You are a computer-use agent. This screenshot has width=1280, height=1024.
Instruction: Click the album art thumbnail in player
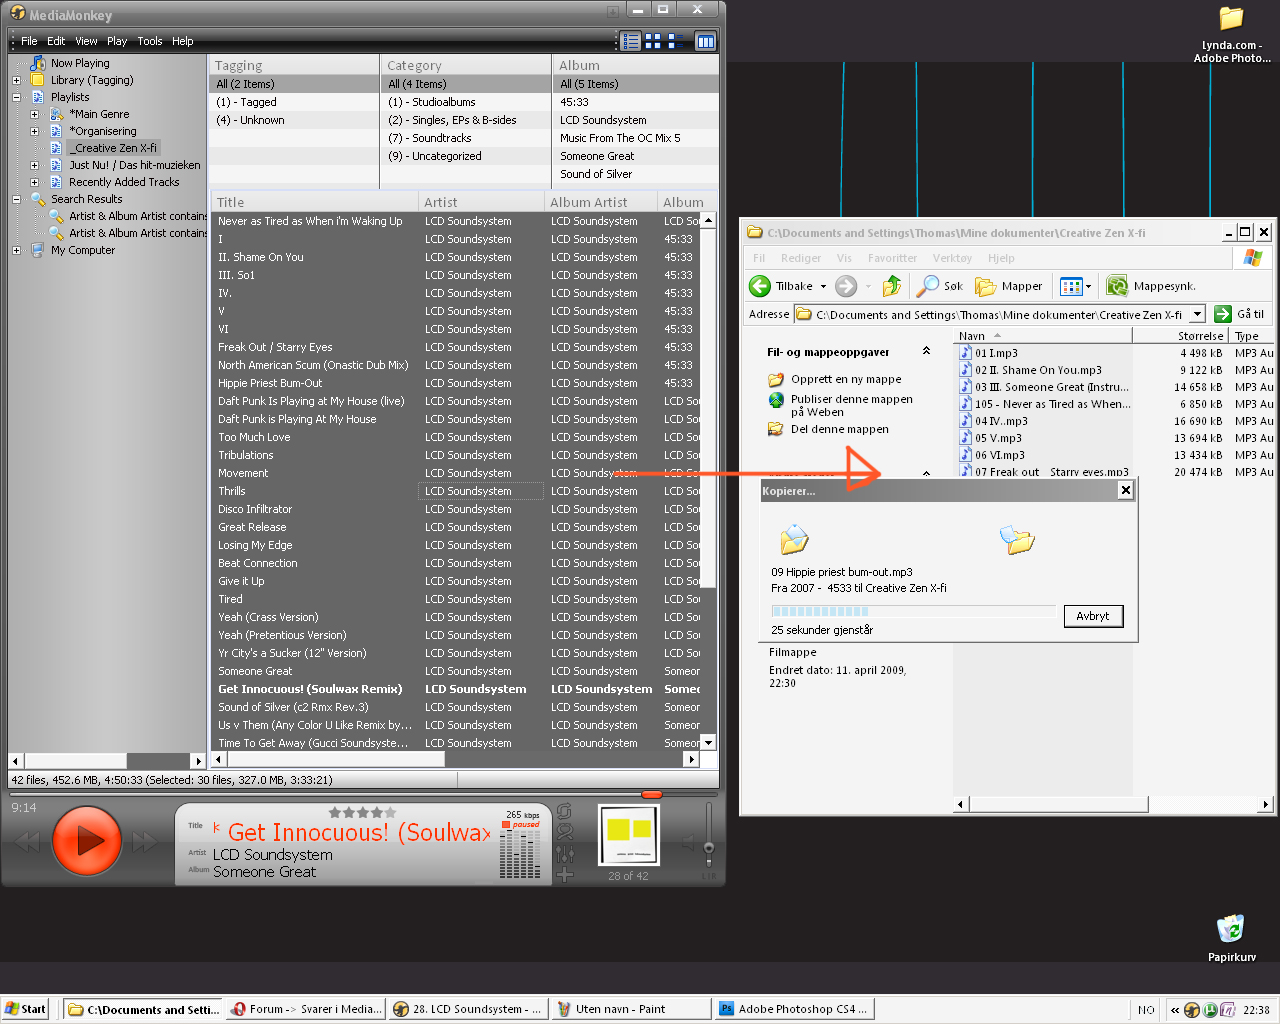[x=629, y=835]
